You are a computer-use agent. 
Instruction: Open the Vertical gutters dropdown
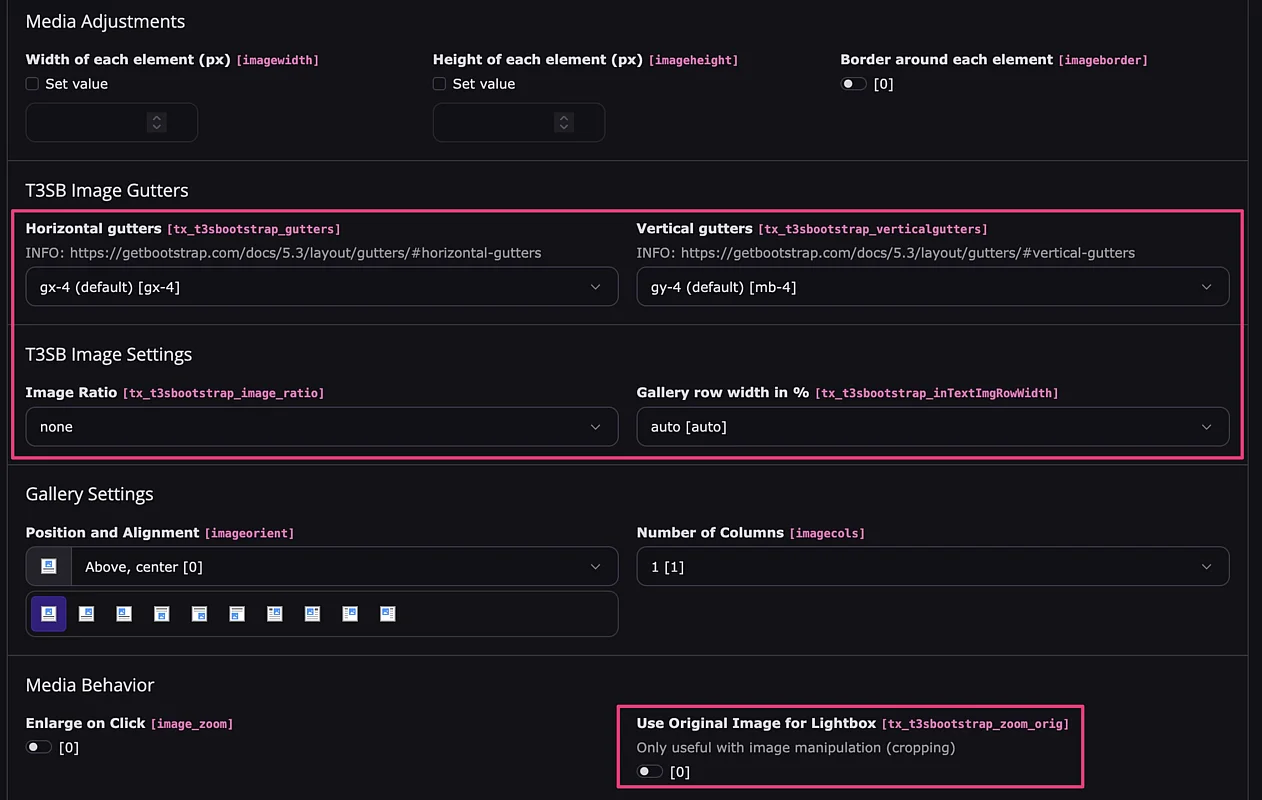click(932, 287)
